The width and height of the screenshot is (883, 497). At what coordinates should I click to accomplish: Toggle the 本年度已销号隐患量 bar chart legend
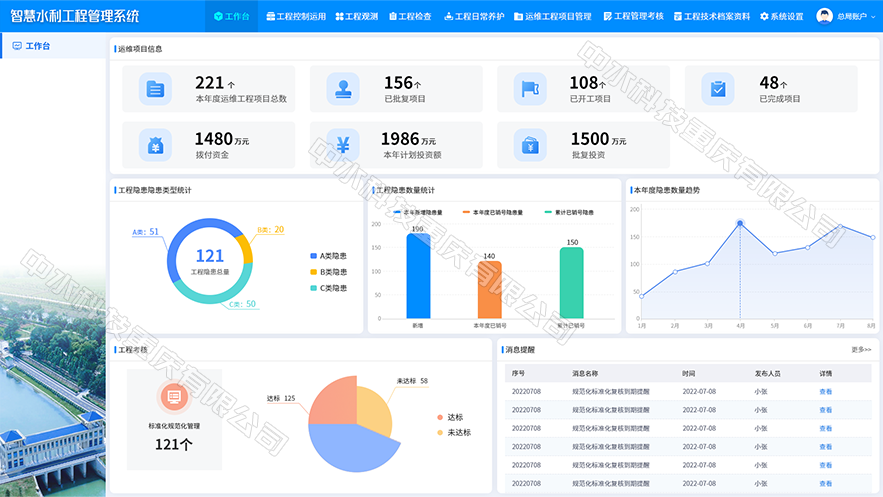(493, 212)
